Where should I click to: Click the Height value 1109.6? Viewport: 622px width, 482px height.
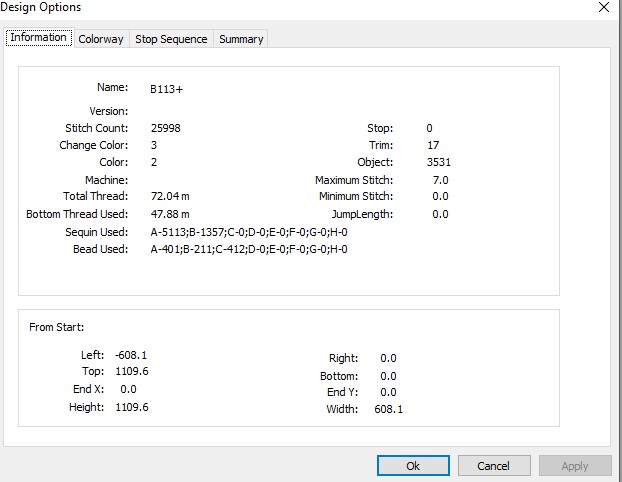132,407
